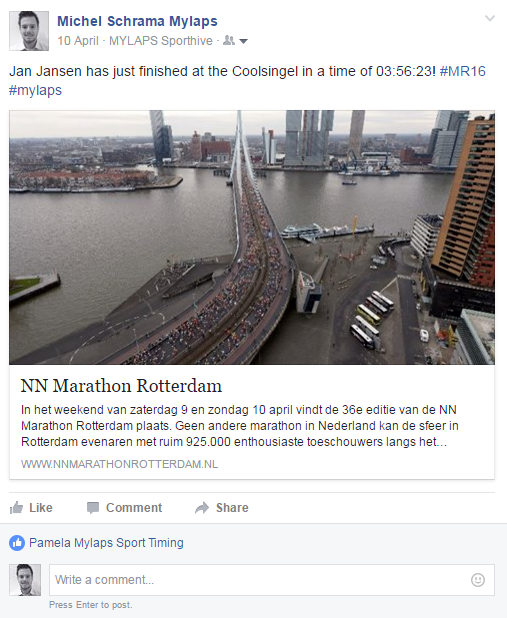Screen dimensions: 507x618
Task: Click the thumbs-up Like icon
Action: [16, 508]
